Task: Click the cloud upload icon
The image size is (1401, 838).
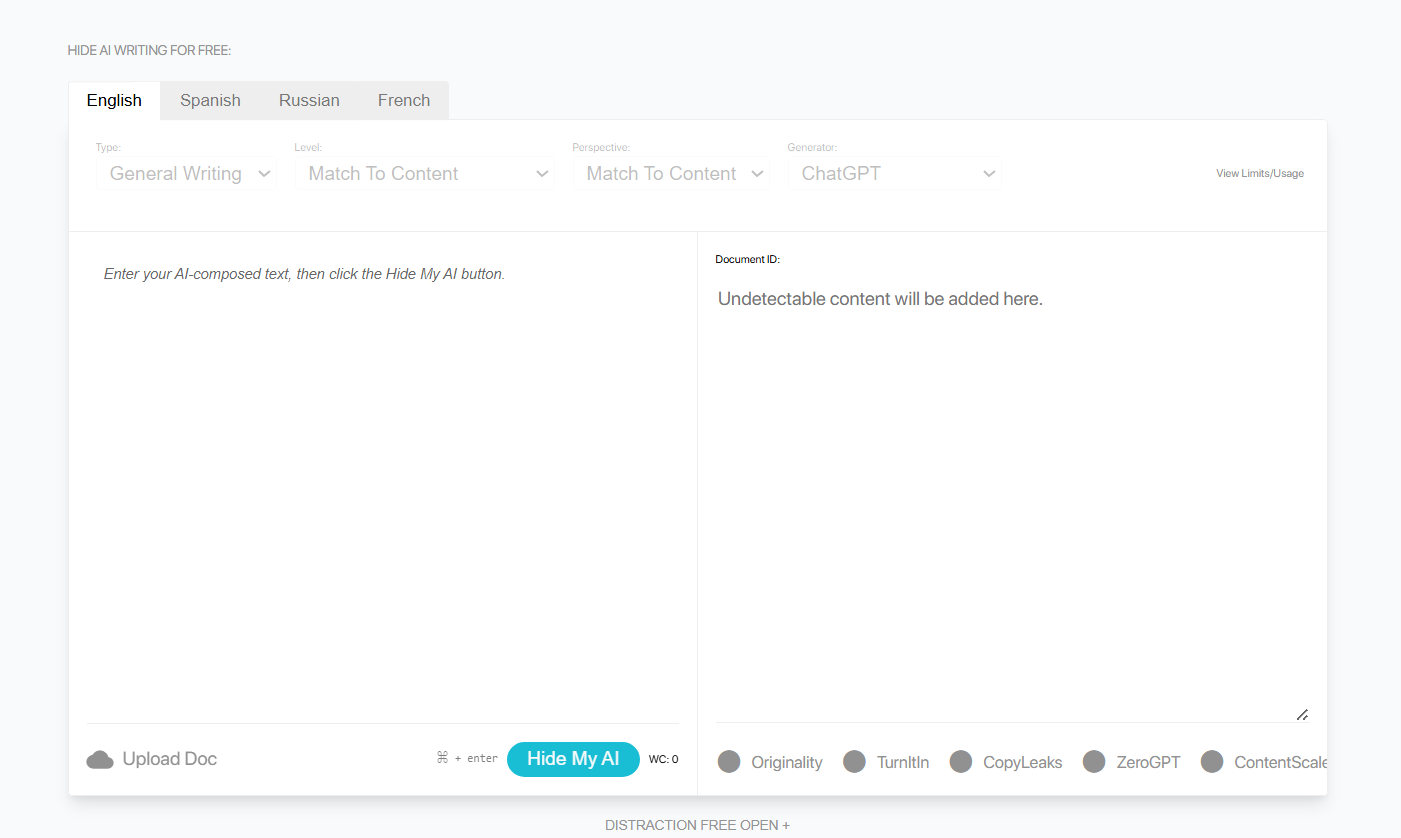Action: pos(100,760)
